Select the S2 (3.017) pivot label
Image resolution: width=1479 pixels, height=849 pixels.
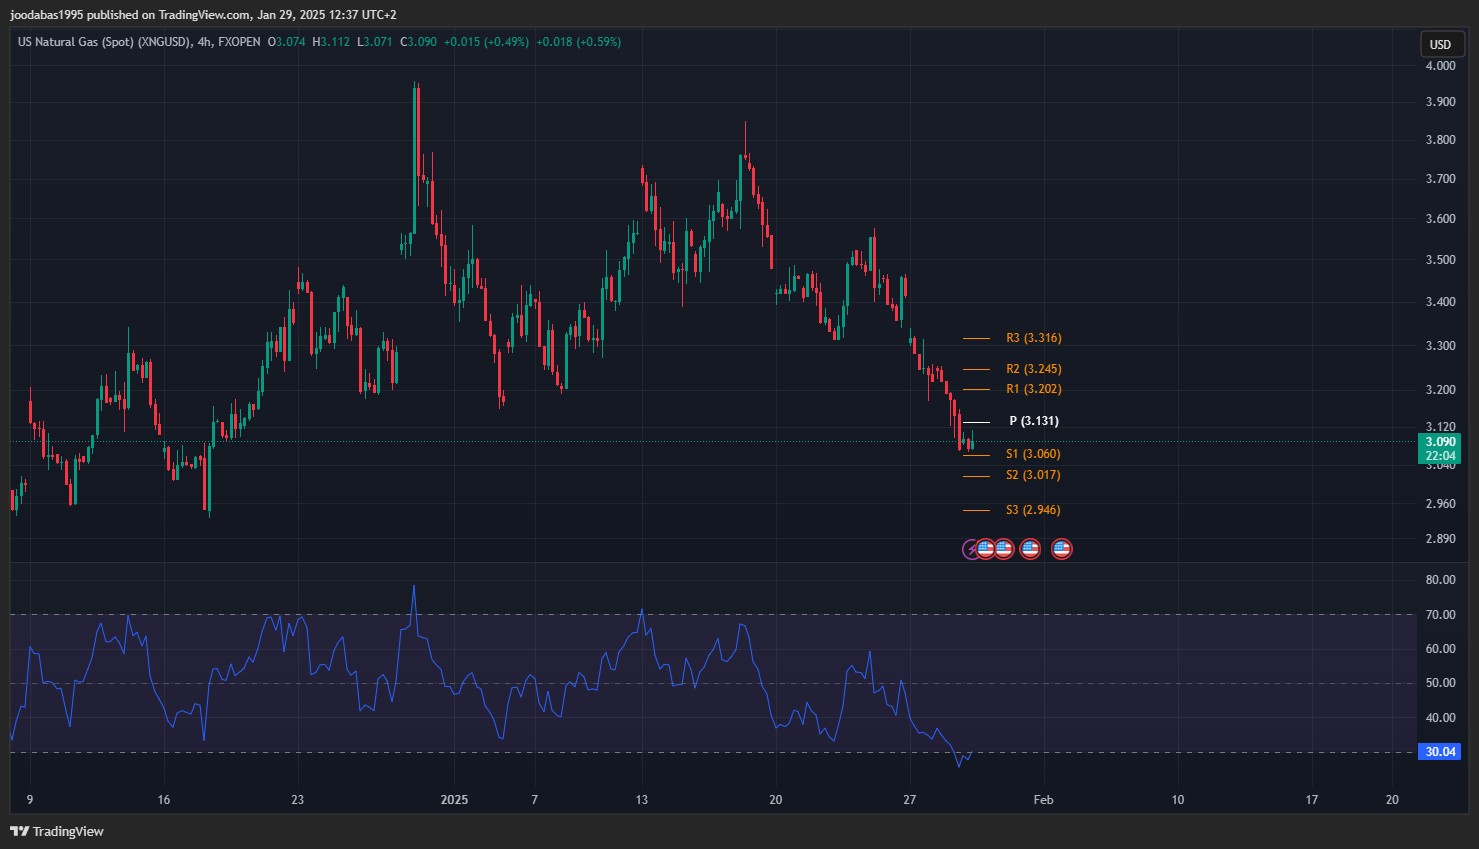(1033, 475)
